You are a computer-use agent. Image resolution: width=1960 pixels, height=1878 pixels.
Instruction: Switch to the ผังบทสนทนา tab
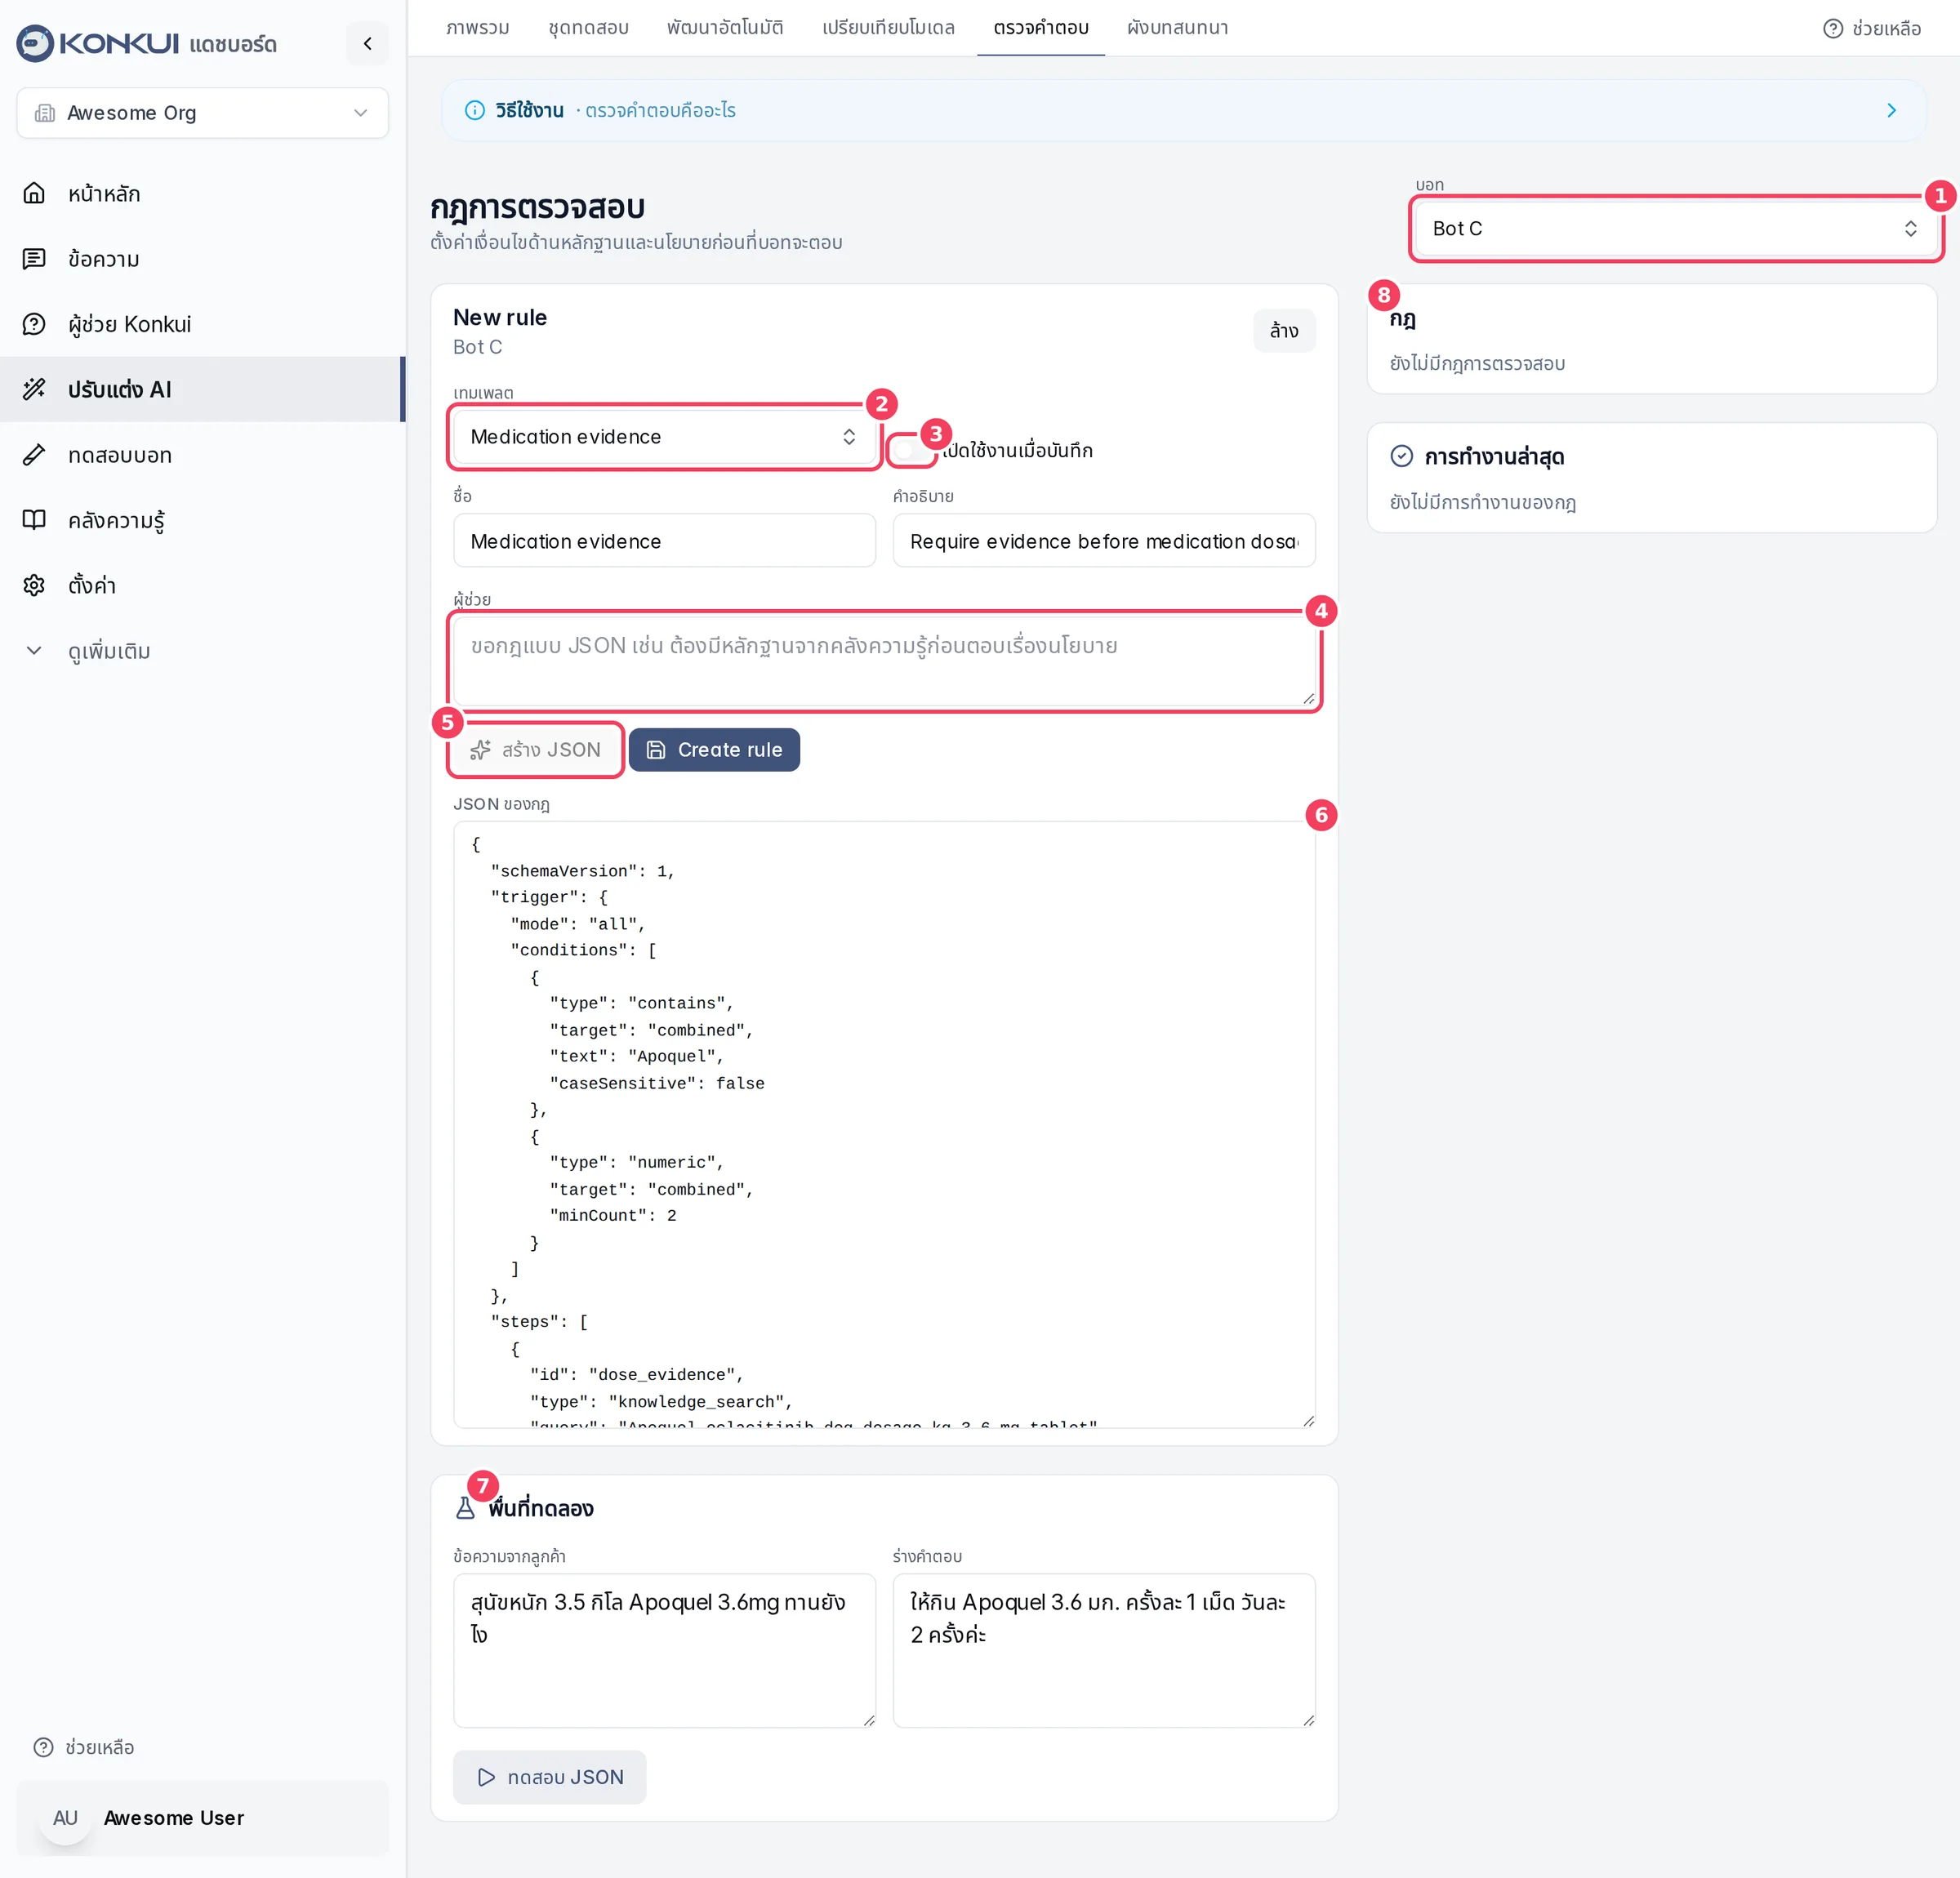point(1177,28)
